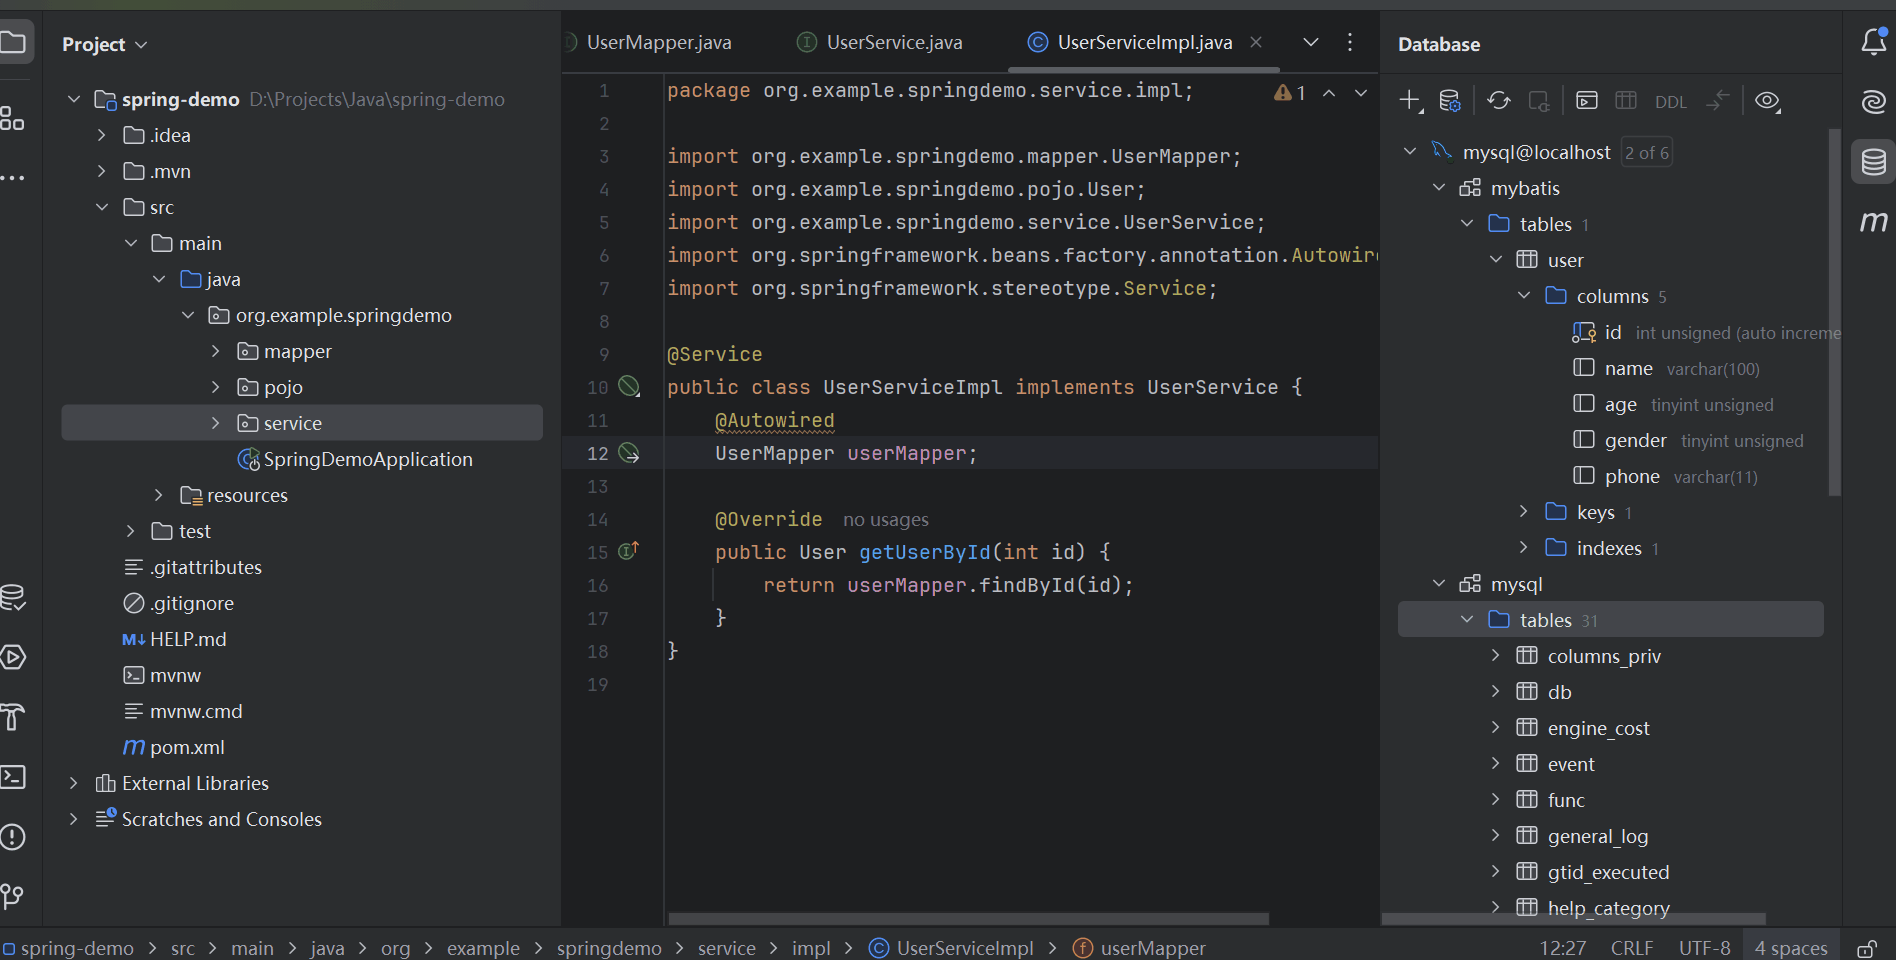Screen dimensions: 1896x960
Task: Expand External Libraries node
Action: click(73, 783)
